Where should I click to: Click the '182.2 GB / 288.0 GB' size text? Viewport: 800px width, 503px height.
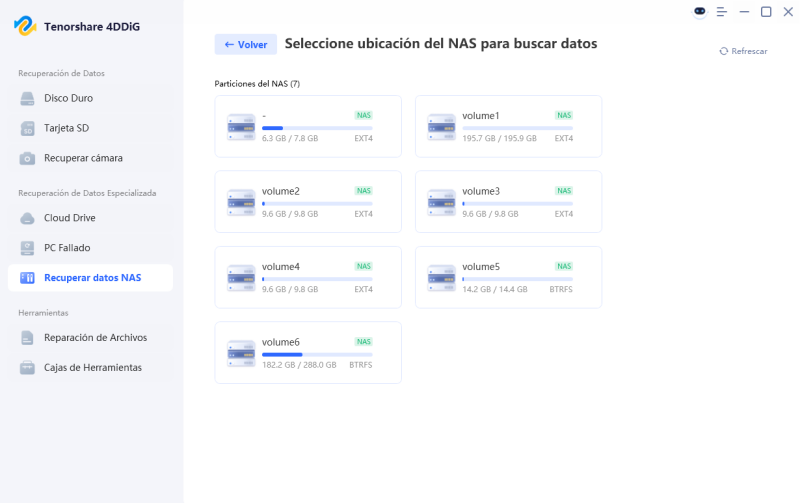(299, 365)
